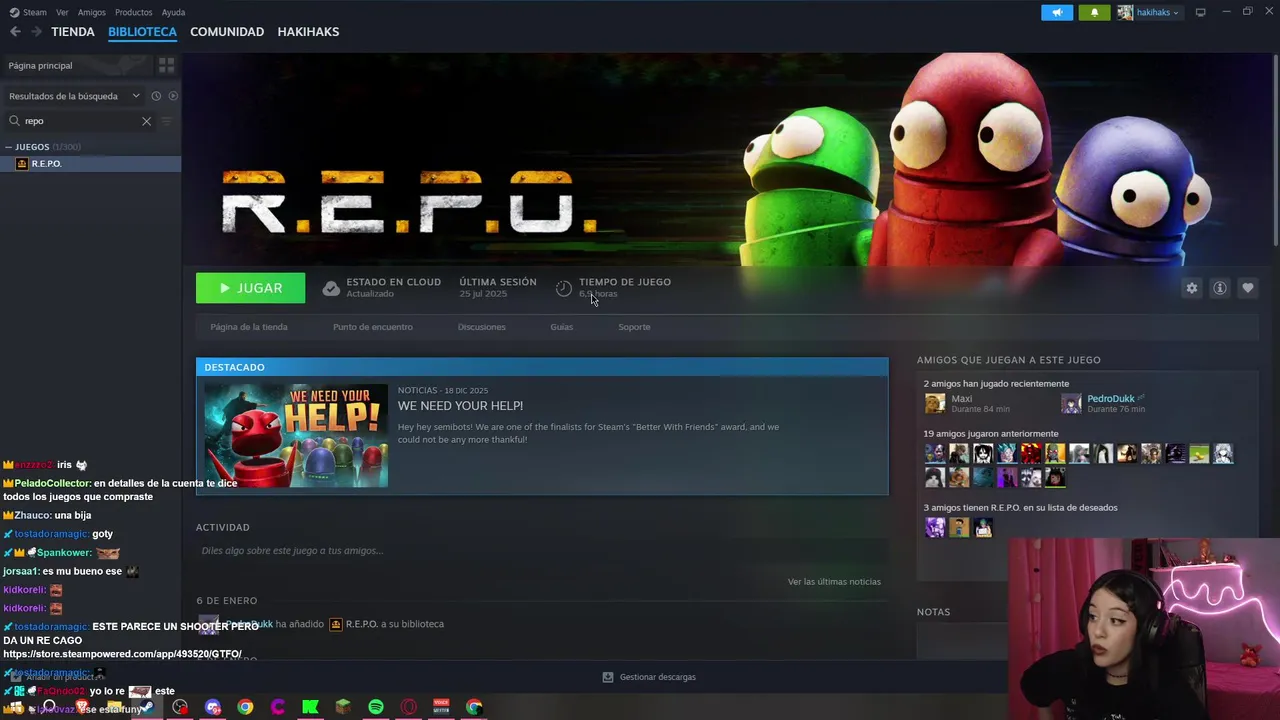The width and height of the screenshot is (1280, 720).
Task: Click the 'Dile algo sobre este juego' activity box
Action: 541,551
